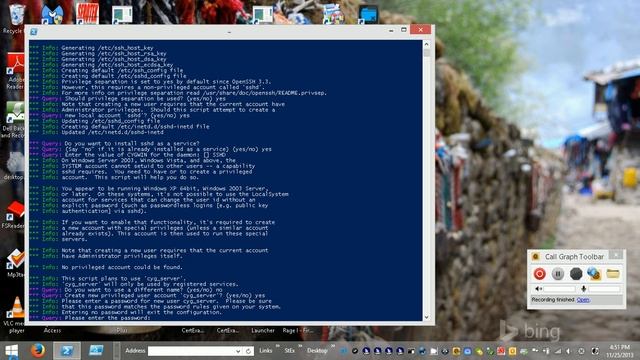Stop recording in Call Graph Toolbar
This screenshot has width=640, height=360.
coord(576,274)
